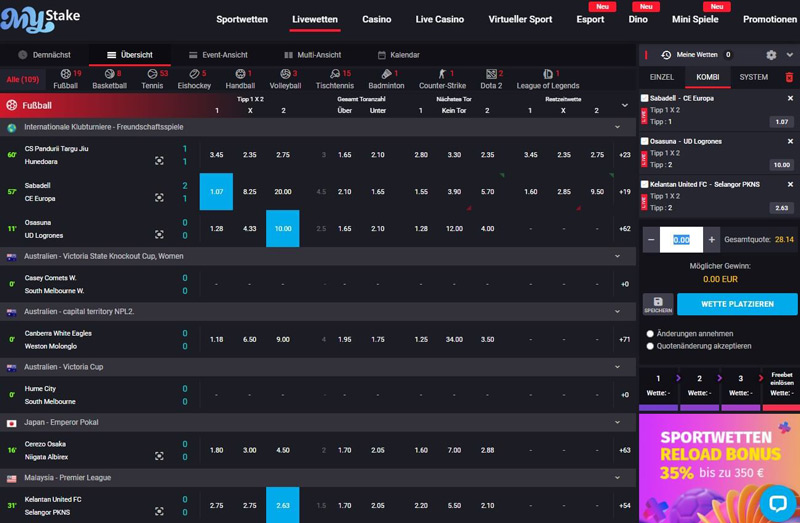
Task: Open the Demnächst upcoming view
Action: [44, 55]
